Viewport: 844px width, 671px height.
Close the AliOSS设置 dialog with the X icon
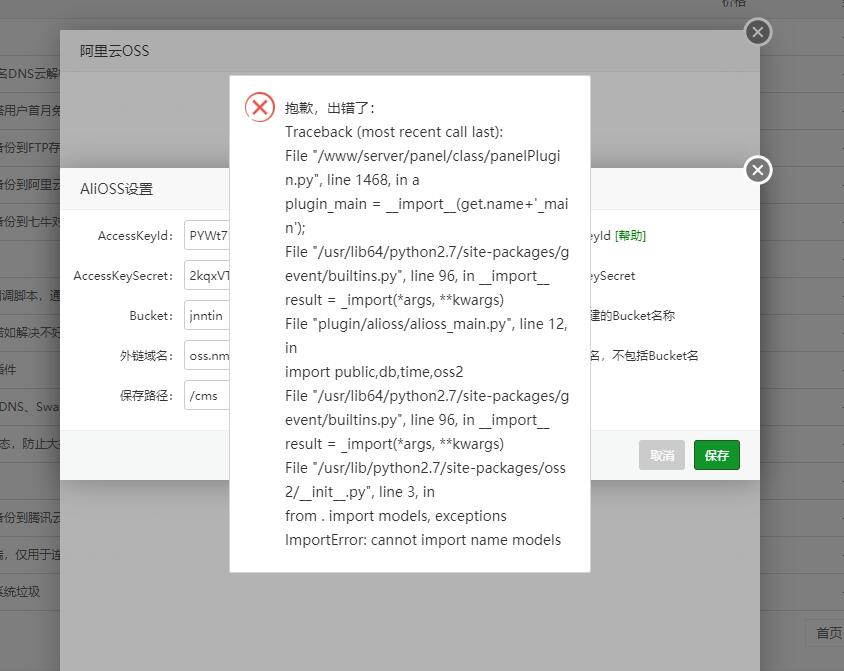point(758,170)
